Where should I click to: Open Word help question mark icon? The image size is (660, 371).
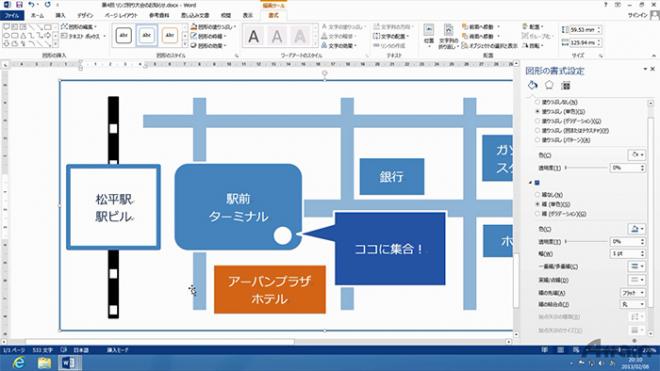605,5
